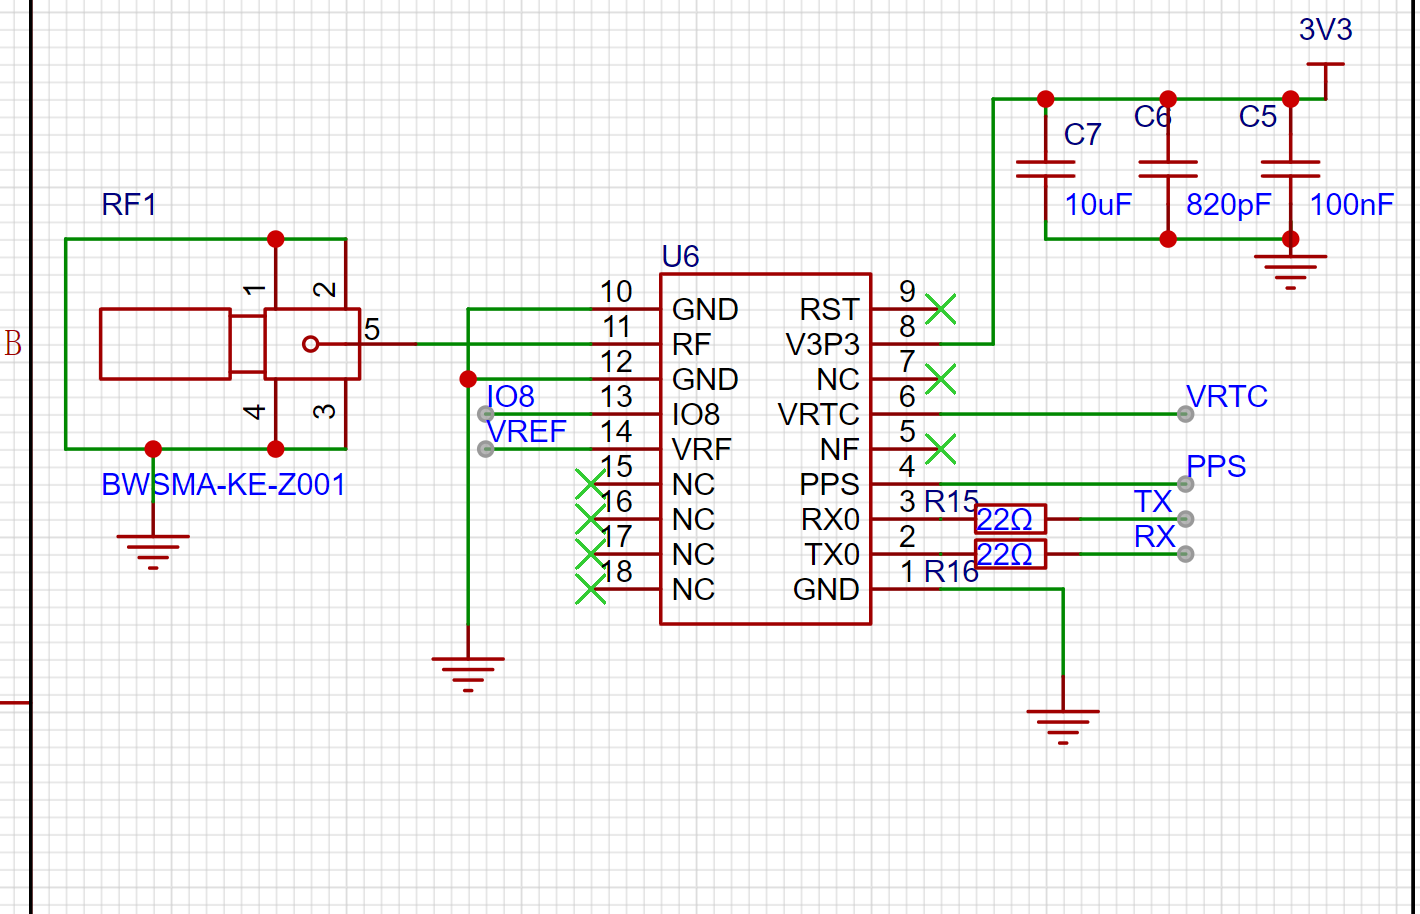This screenshot has height=914, width=1420.
Task: Select ground symbol under RF1 connector
Action: 153,552
